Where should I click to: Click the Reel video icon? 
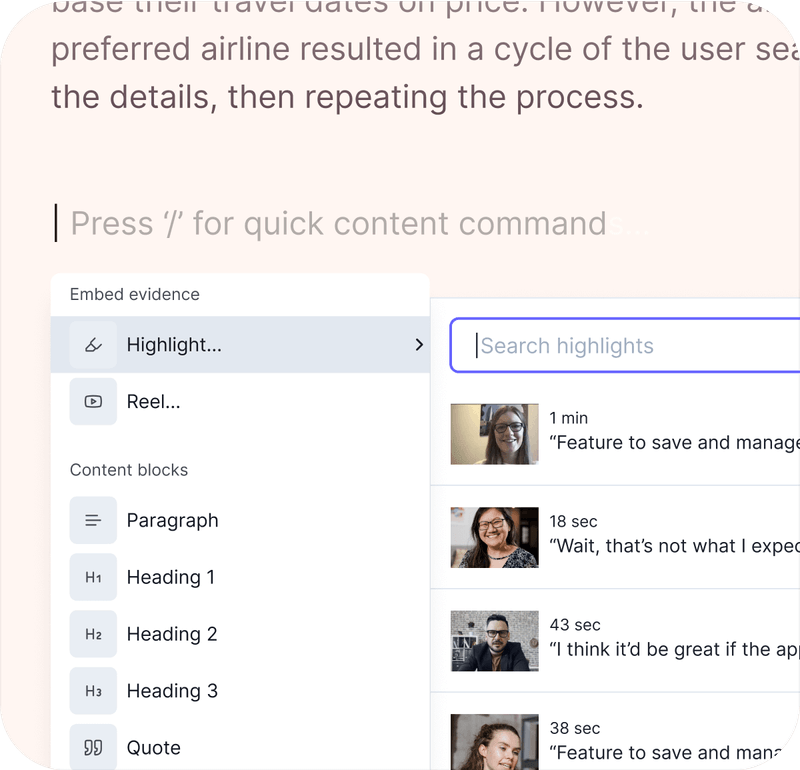(x=92, y=401)
